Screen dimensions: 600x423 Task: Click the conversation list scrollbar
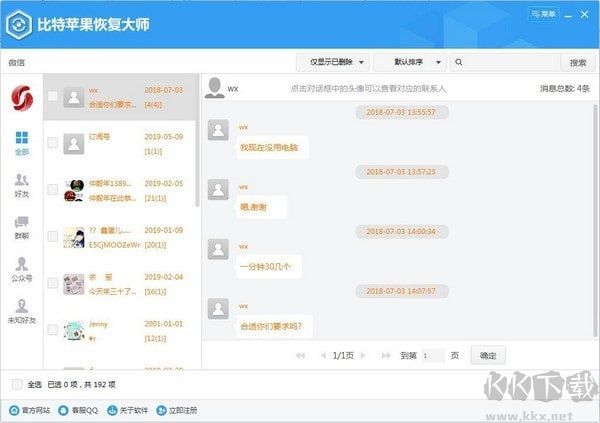[197, 140]
